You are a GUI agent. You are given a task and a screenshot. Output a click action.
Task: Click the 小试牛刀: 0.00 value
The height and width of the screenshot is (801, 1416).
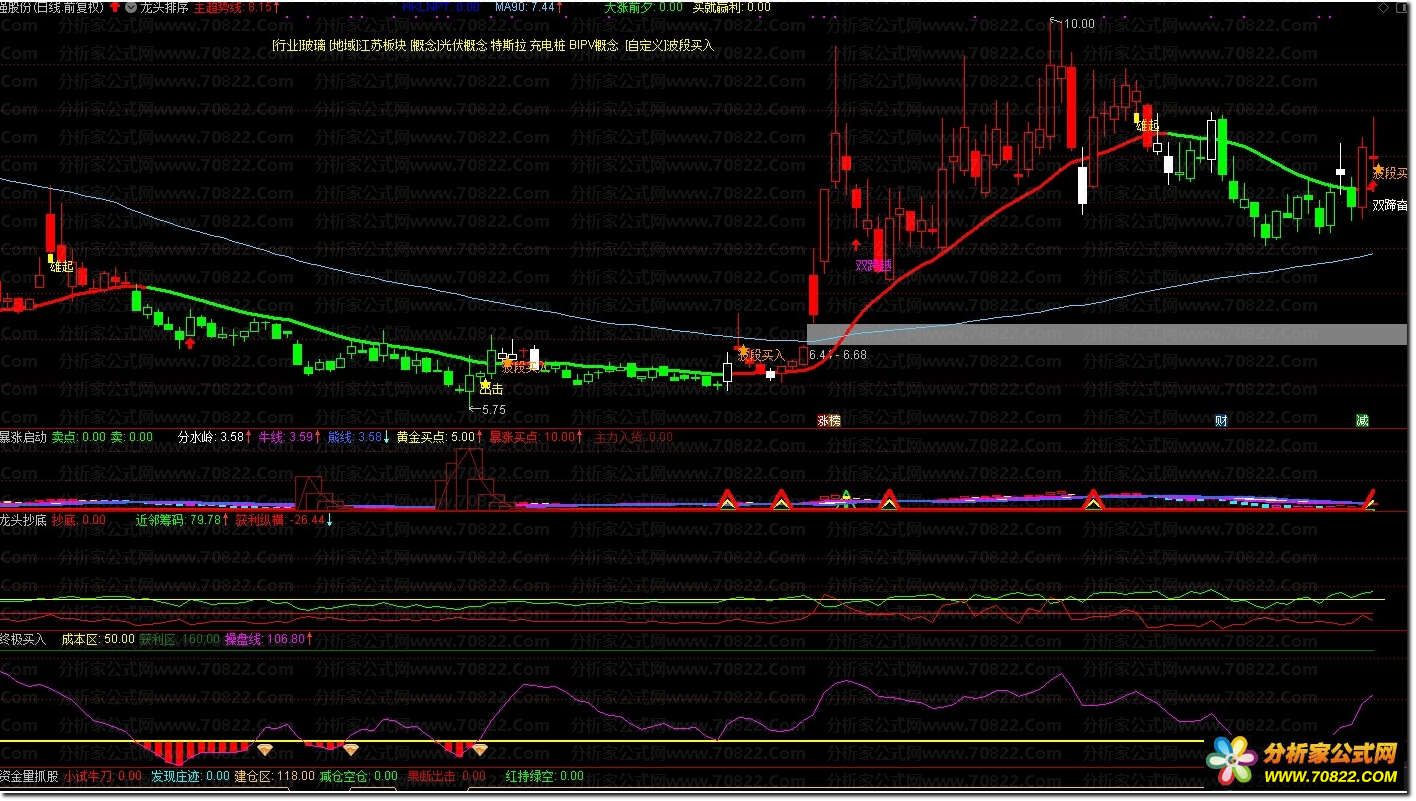(x=103, y=775)
